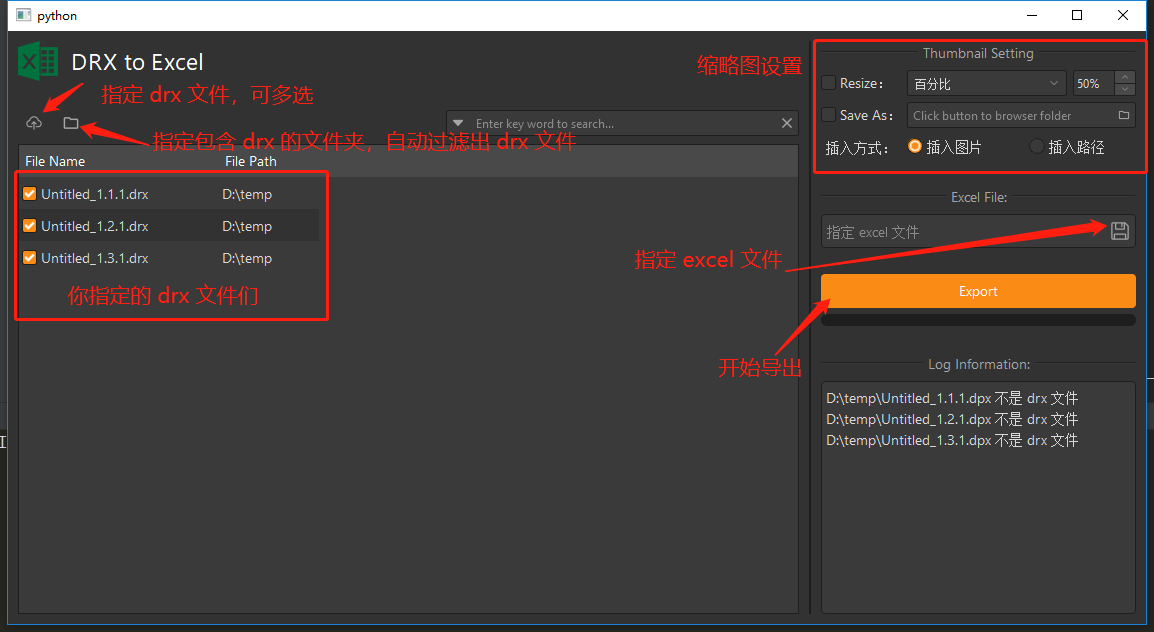This screenshot has width=1154, height=632.
Task: Open the search filter dropdown arrow
Action: point(458,123)
